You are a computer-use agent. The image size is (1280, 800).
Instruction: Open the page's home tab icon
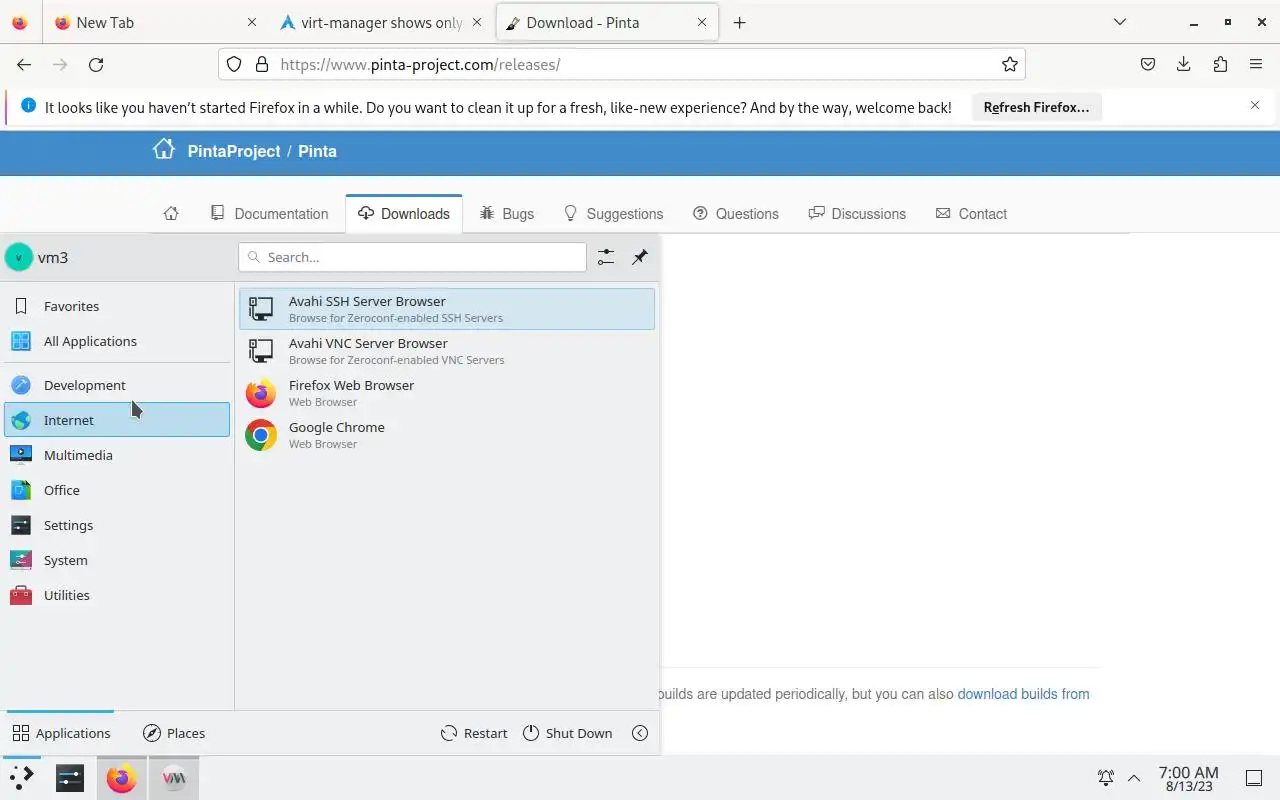click(171, 213)
